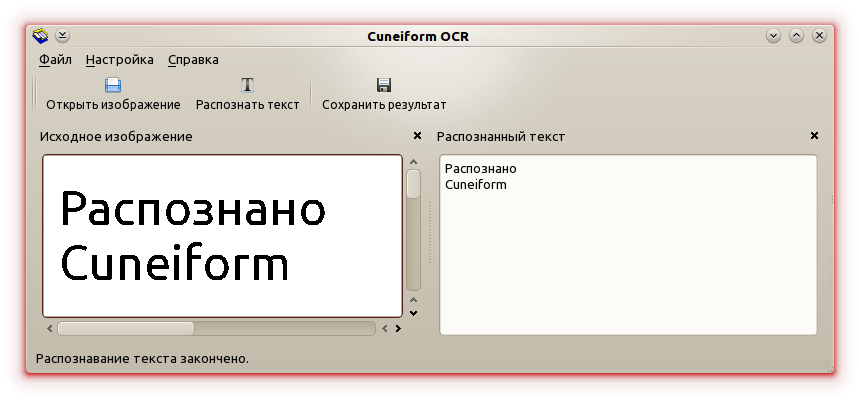Click the second left arrow near scrollbar right end
859x400 pixels.
click(x=385, y=329)
